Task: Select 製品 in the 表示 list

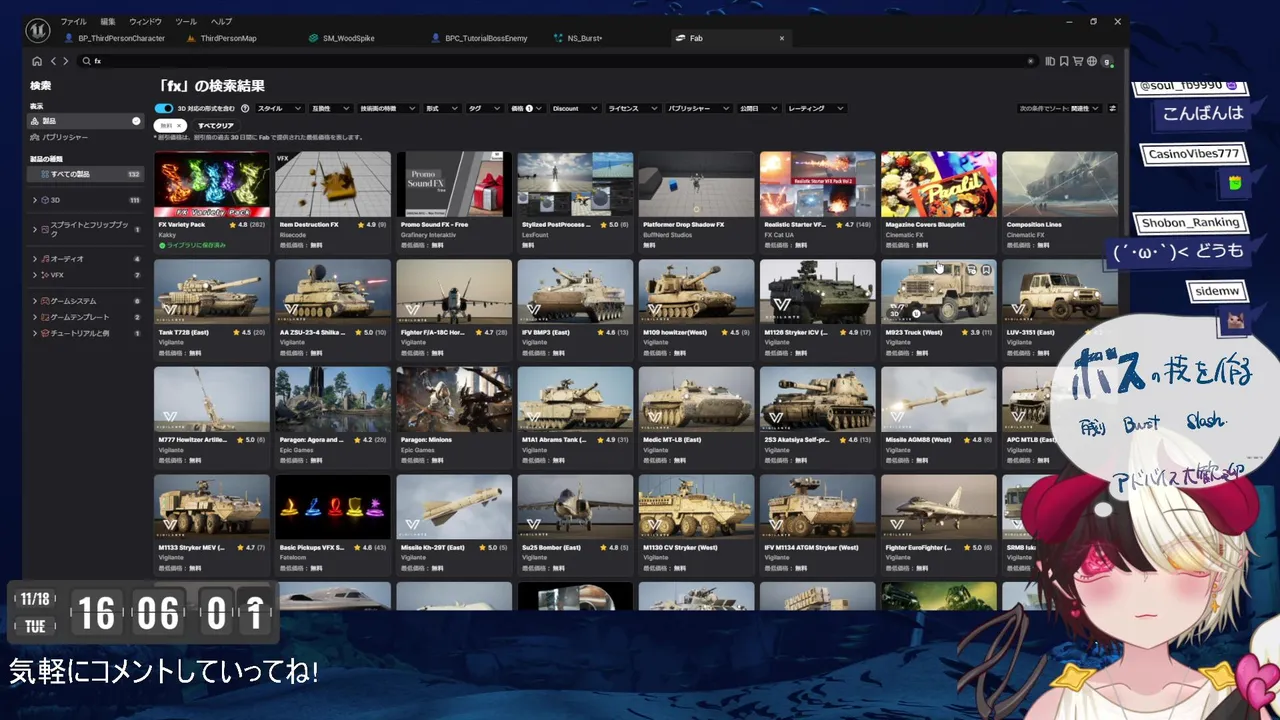Action: 86,121
